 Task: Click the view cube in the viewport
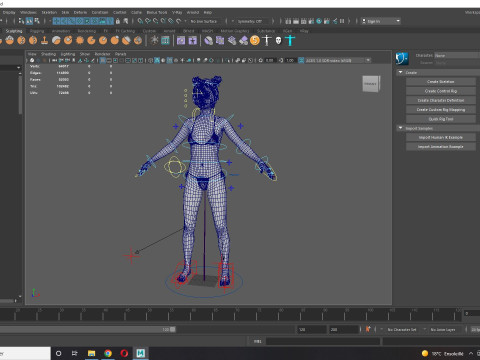coord(371,83)
